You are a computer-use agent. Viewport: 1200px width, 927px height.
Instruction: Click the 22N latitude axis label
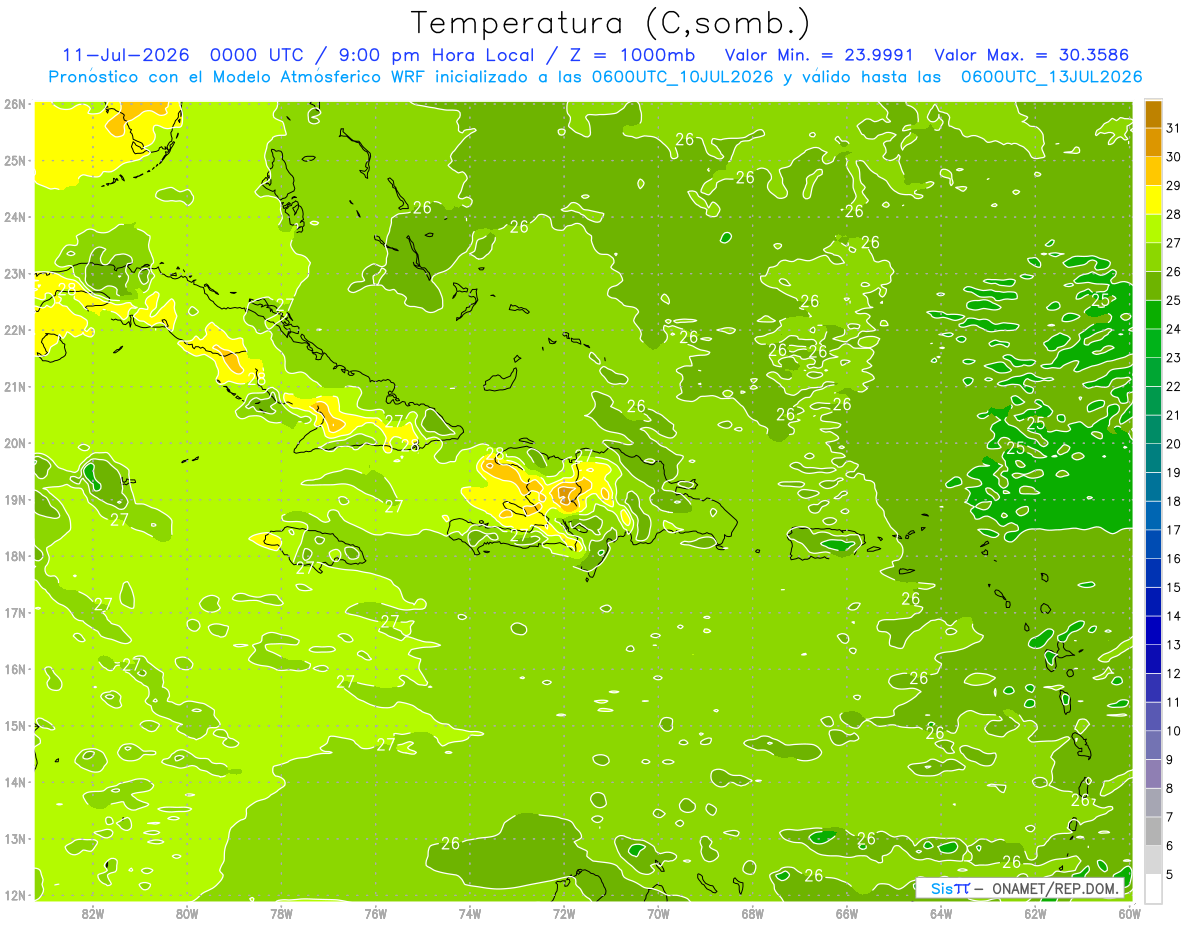[14, 330]
